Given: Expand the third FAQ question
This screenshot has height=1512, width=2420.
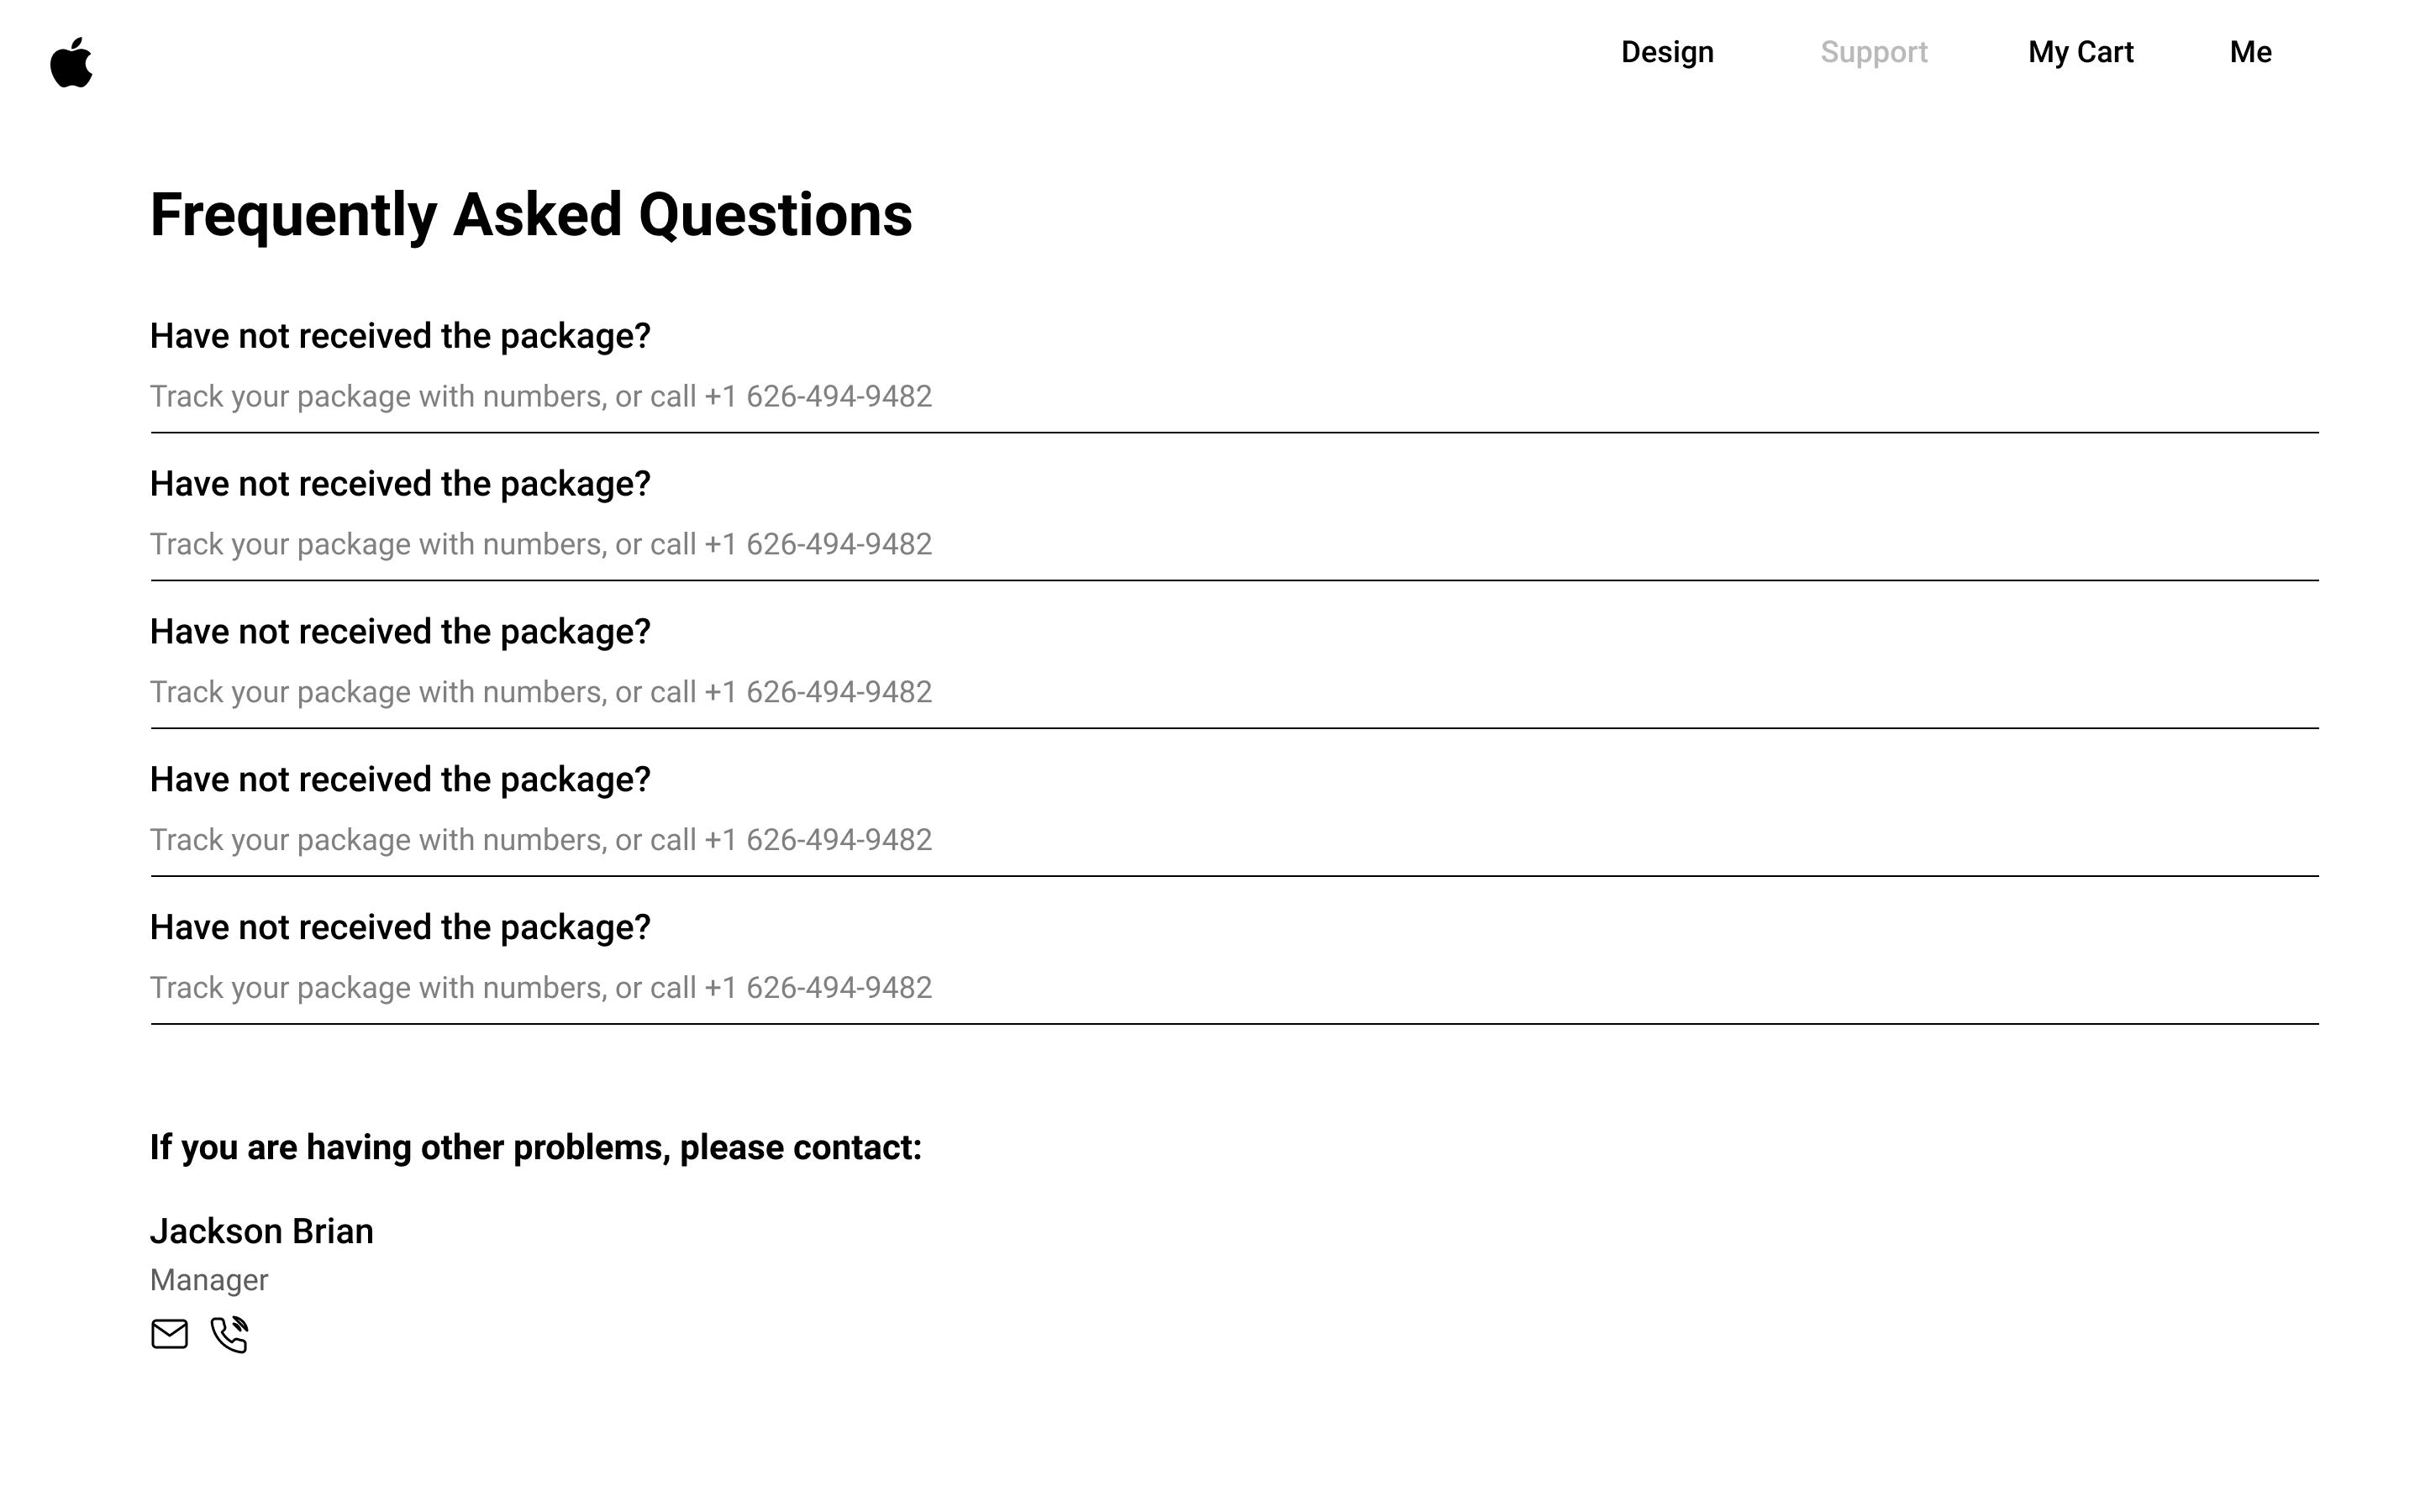Looking at the screenshot, I should coord(400,633).
